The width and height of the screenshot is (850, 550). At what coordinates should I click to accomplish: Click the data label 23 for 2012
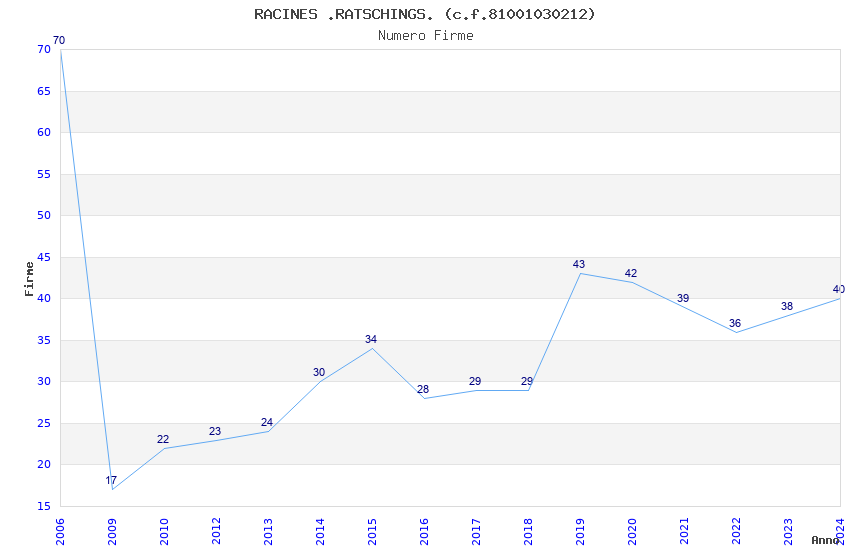tap(215, 431)
